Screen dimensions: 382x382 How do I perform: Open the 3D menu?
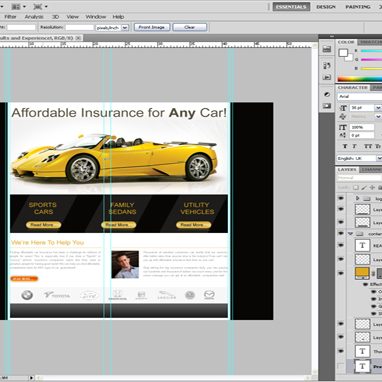[55, 17]
